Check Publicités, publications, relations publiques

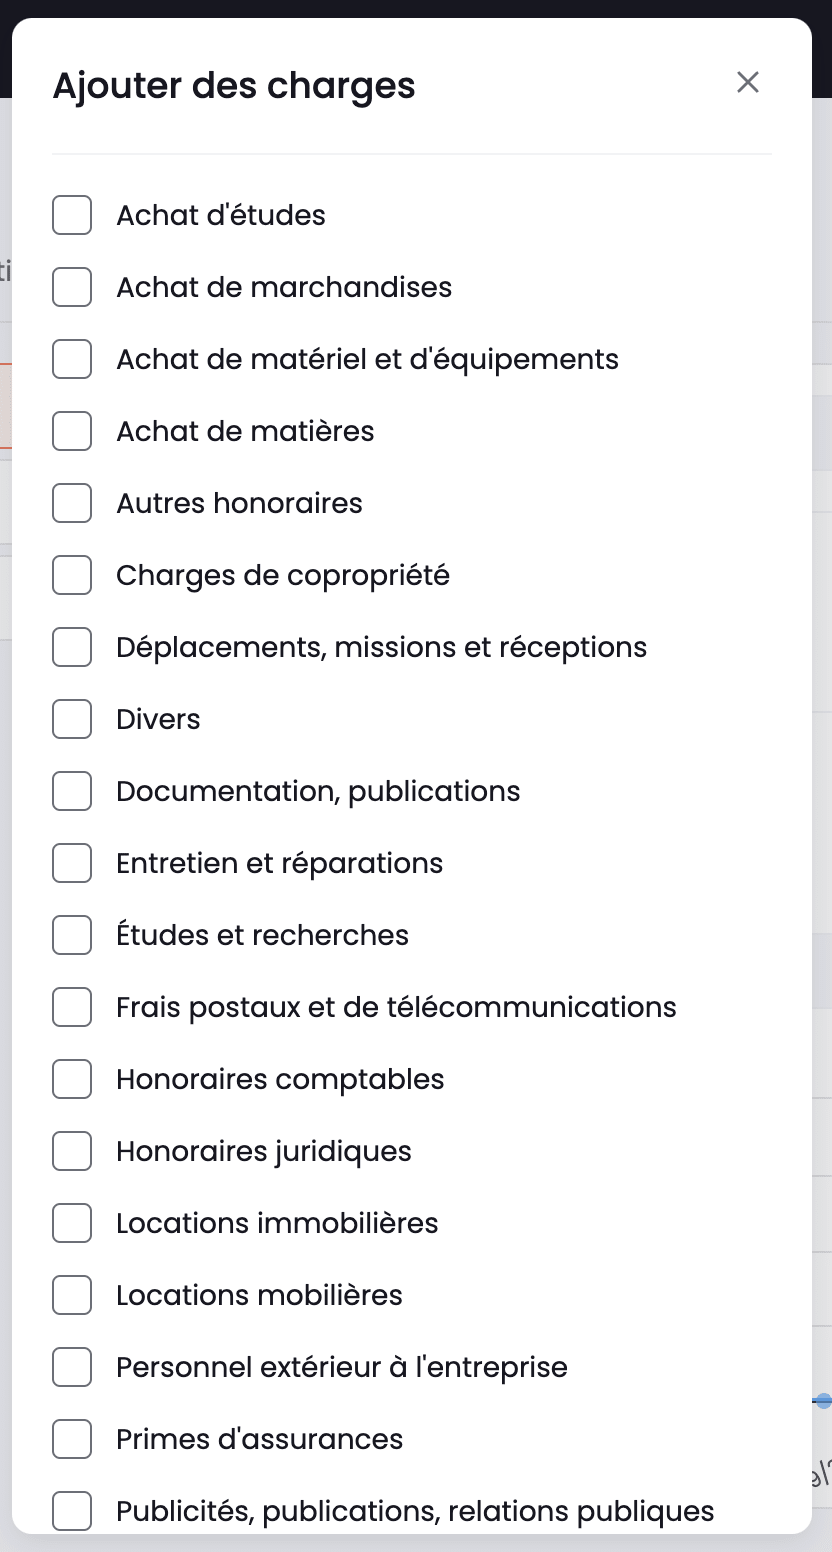(72, 1511)
